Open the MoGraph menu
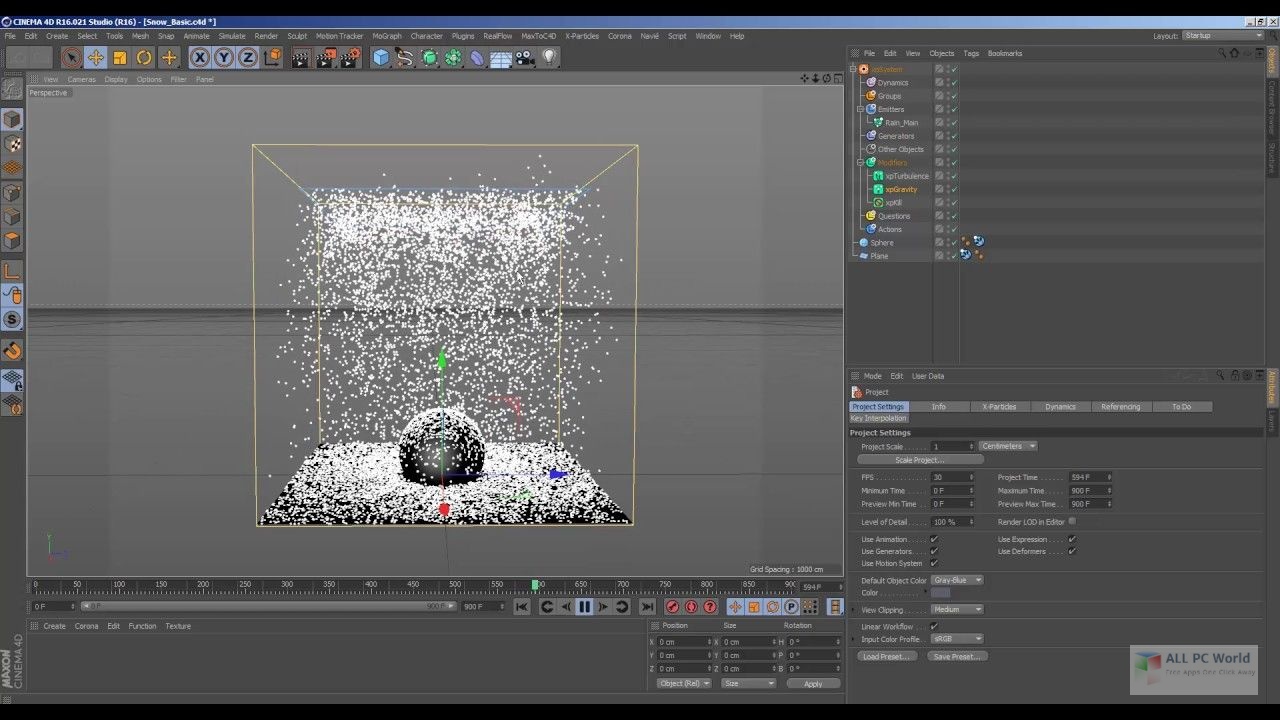Screen dimensions: 1280x720 (x=387, y=36)
